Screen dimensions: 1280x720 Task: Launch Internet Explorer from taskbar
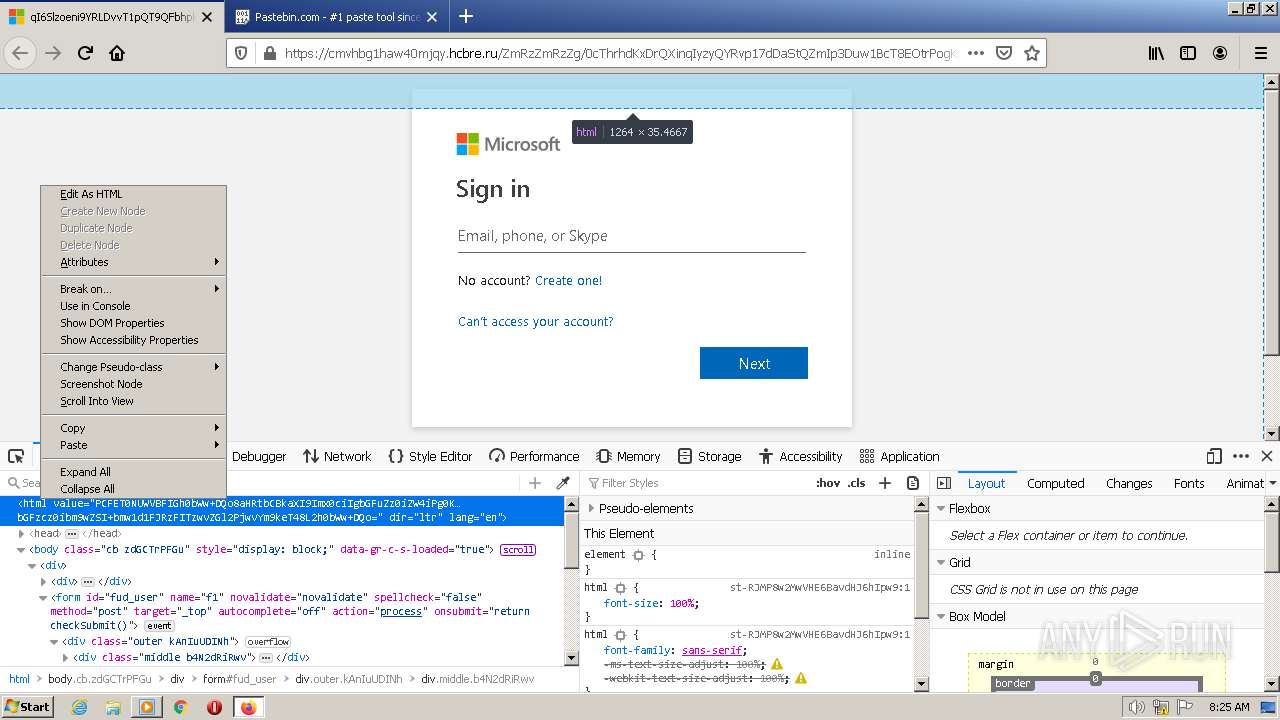[x=80, y=707]
